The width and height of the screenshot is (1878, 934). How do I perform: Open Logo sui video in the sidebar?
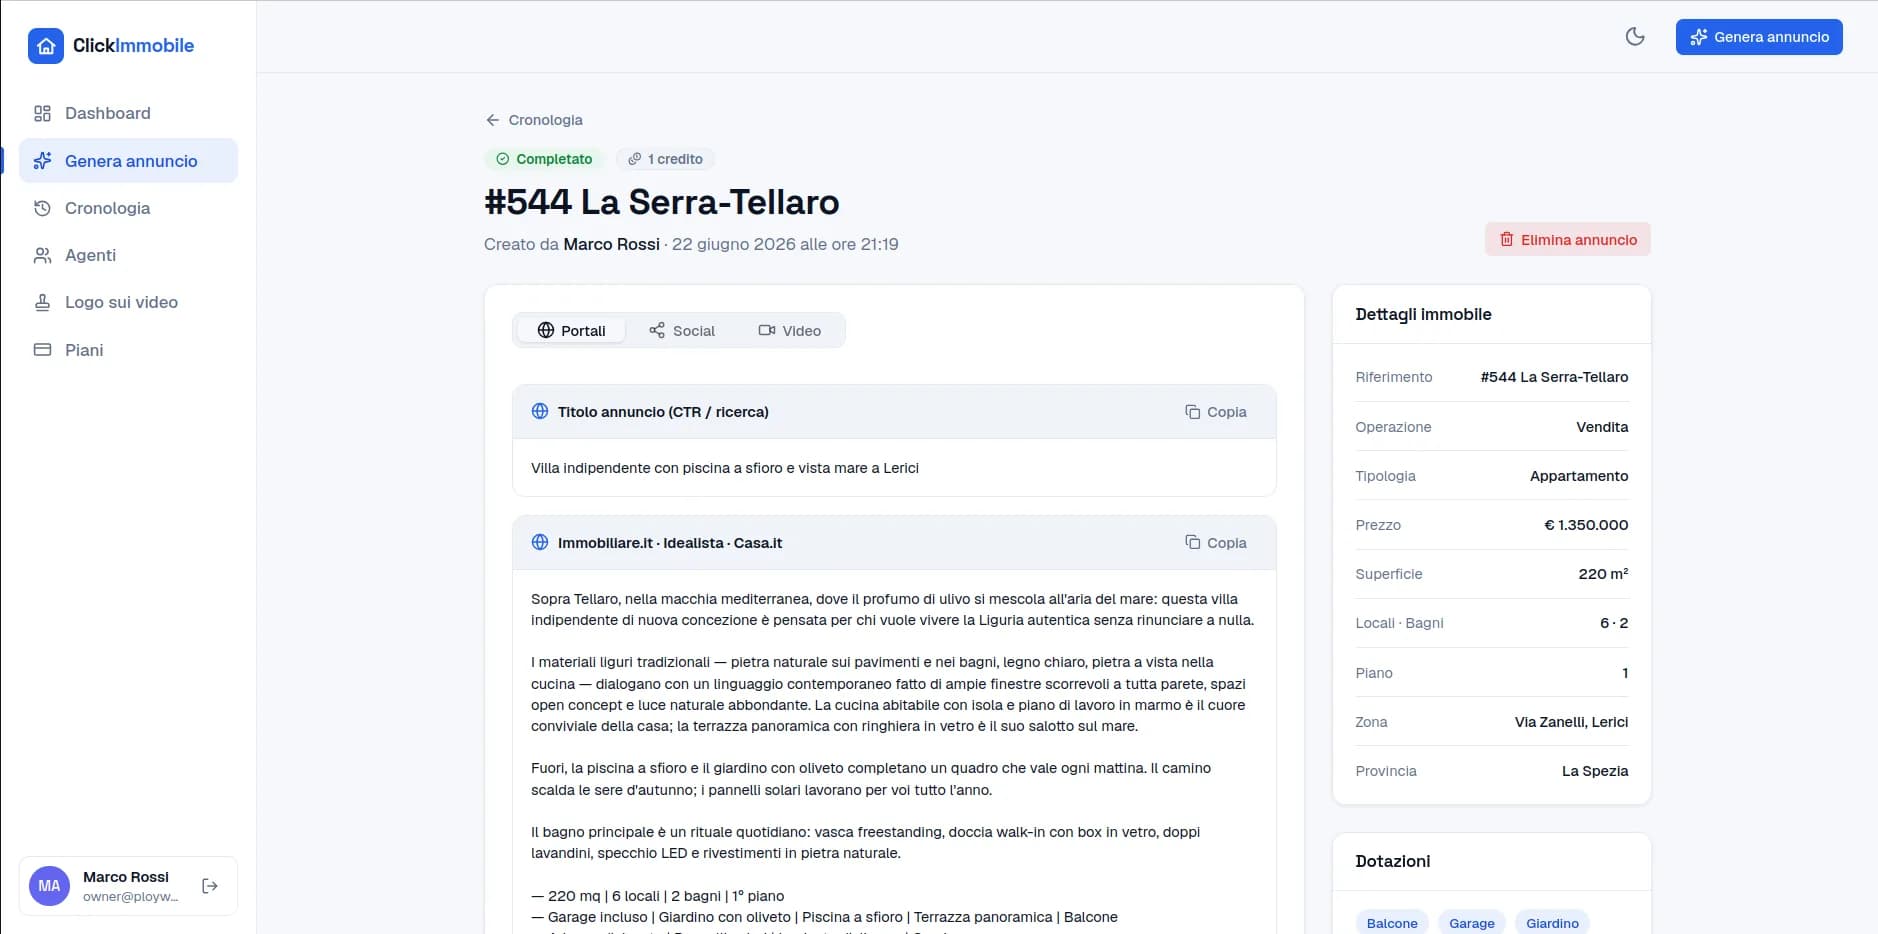pos(128,302)
